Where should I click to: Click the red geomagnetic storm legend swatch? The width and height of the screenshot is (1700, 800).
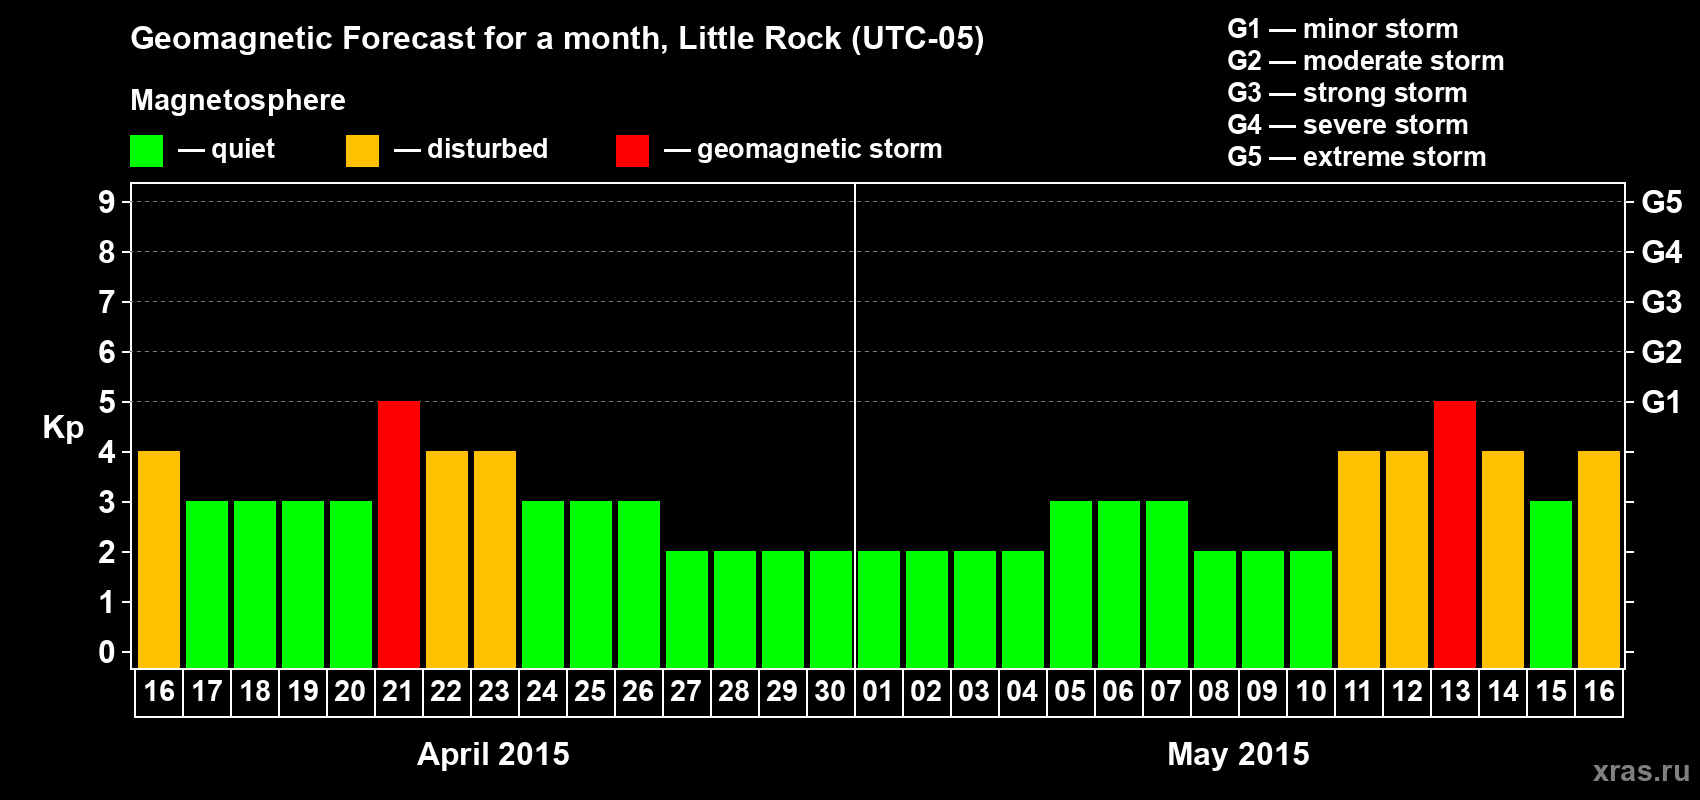point(632,151)
